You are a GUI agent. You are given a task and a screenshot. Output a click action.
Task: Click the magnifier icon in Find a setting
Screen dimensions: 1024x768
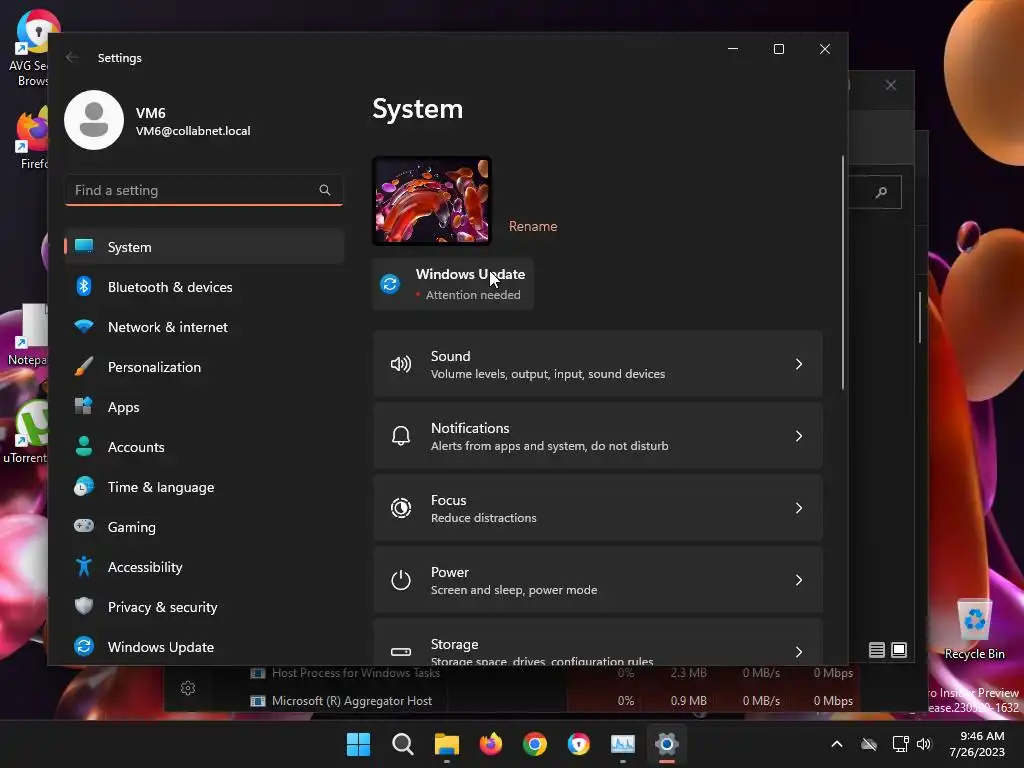325,190
